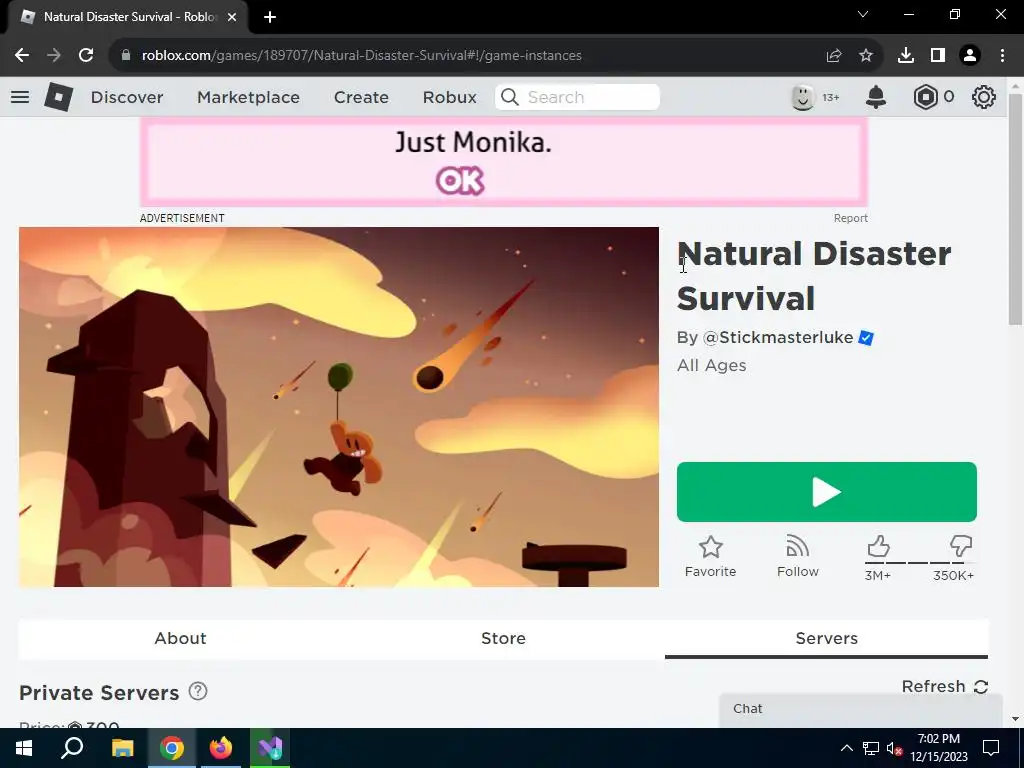Image resolution: width=1024 pixels, height=768 pixels.
Task: Open the notifications bell
Action: click(876, 97)
